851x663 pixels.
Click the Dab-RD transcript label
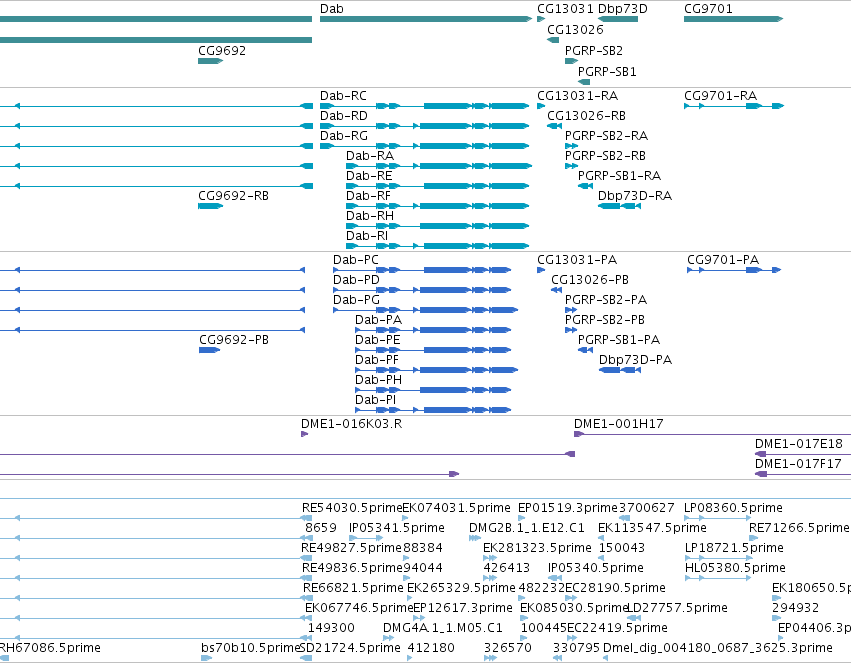(x=344, y=116)
